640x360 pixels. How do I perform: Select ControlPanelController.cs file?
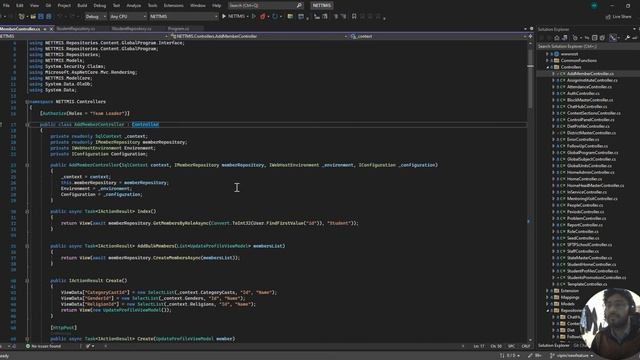point(590,120)
